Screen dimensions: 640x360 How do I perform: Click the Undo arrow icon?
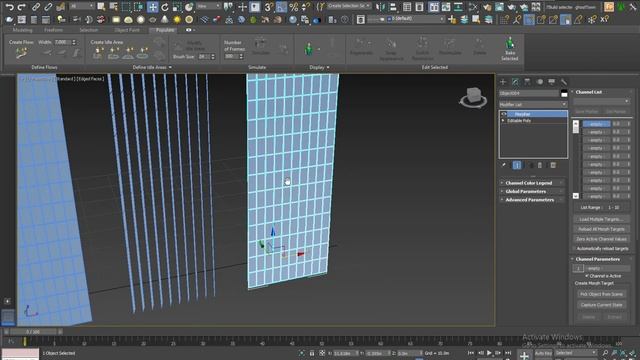(x=9, y=7)
